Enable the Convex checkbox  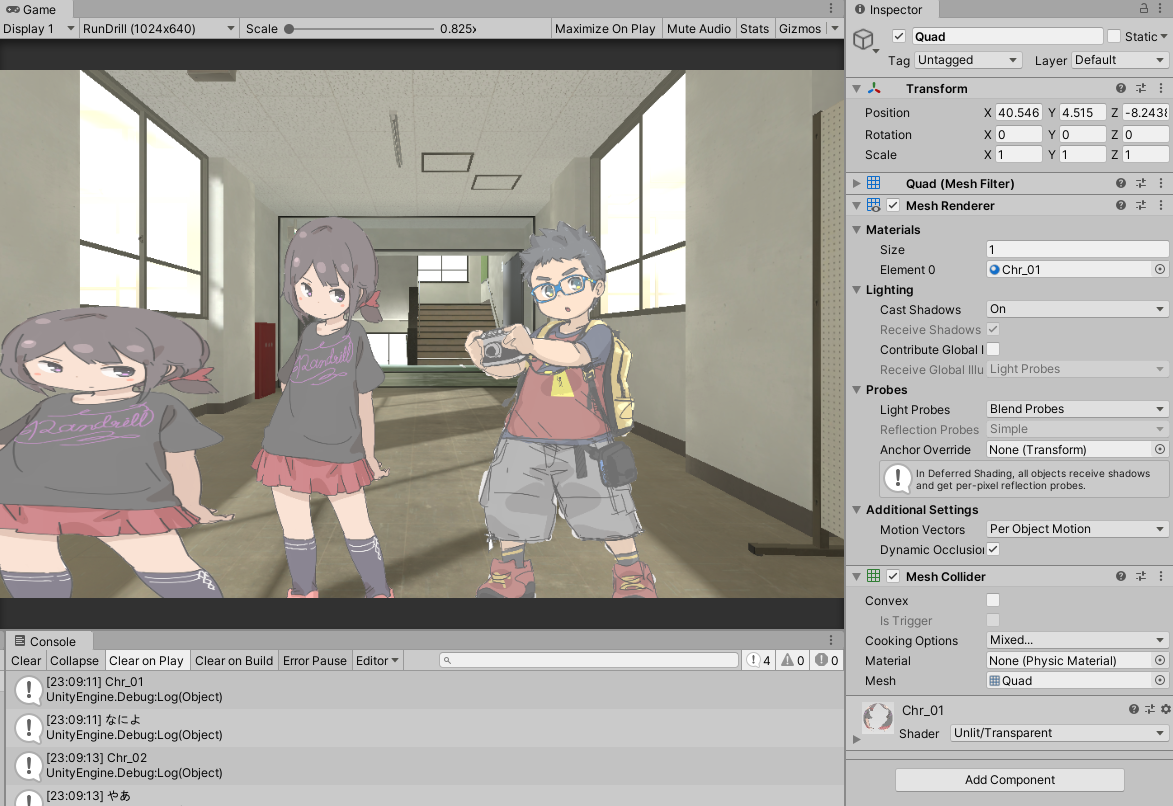[x=993, y=600]
